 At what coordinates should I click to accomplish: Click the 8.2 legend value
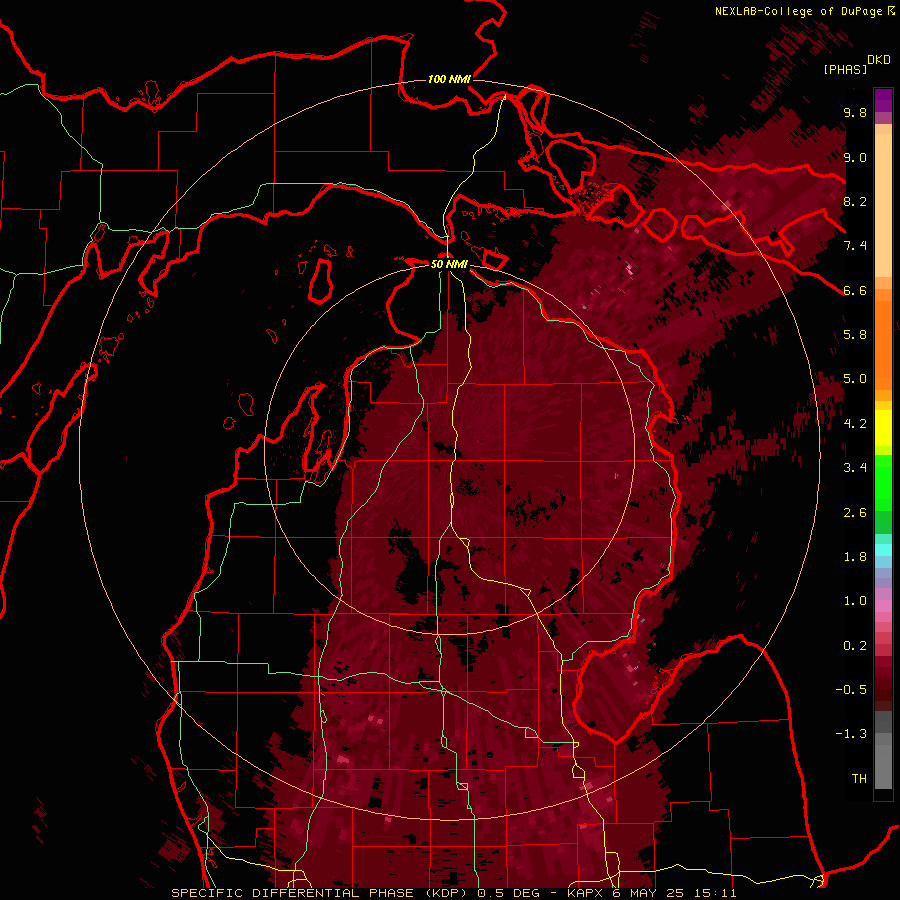[855, 201]
